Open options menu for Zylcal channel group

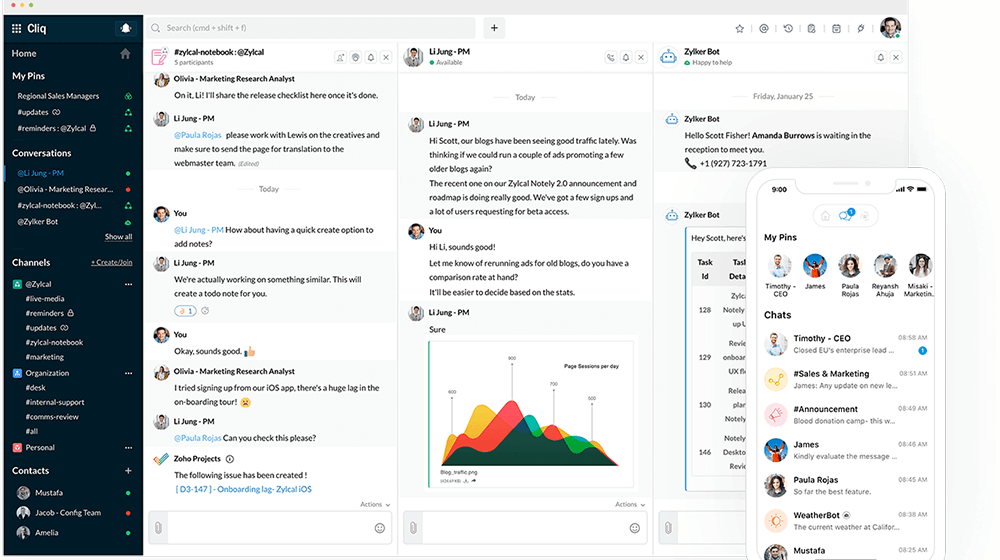(128, 284)
